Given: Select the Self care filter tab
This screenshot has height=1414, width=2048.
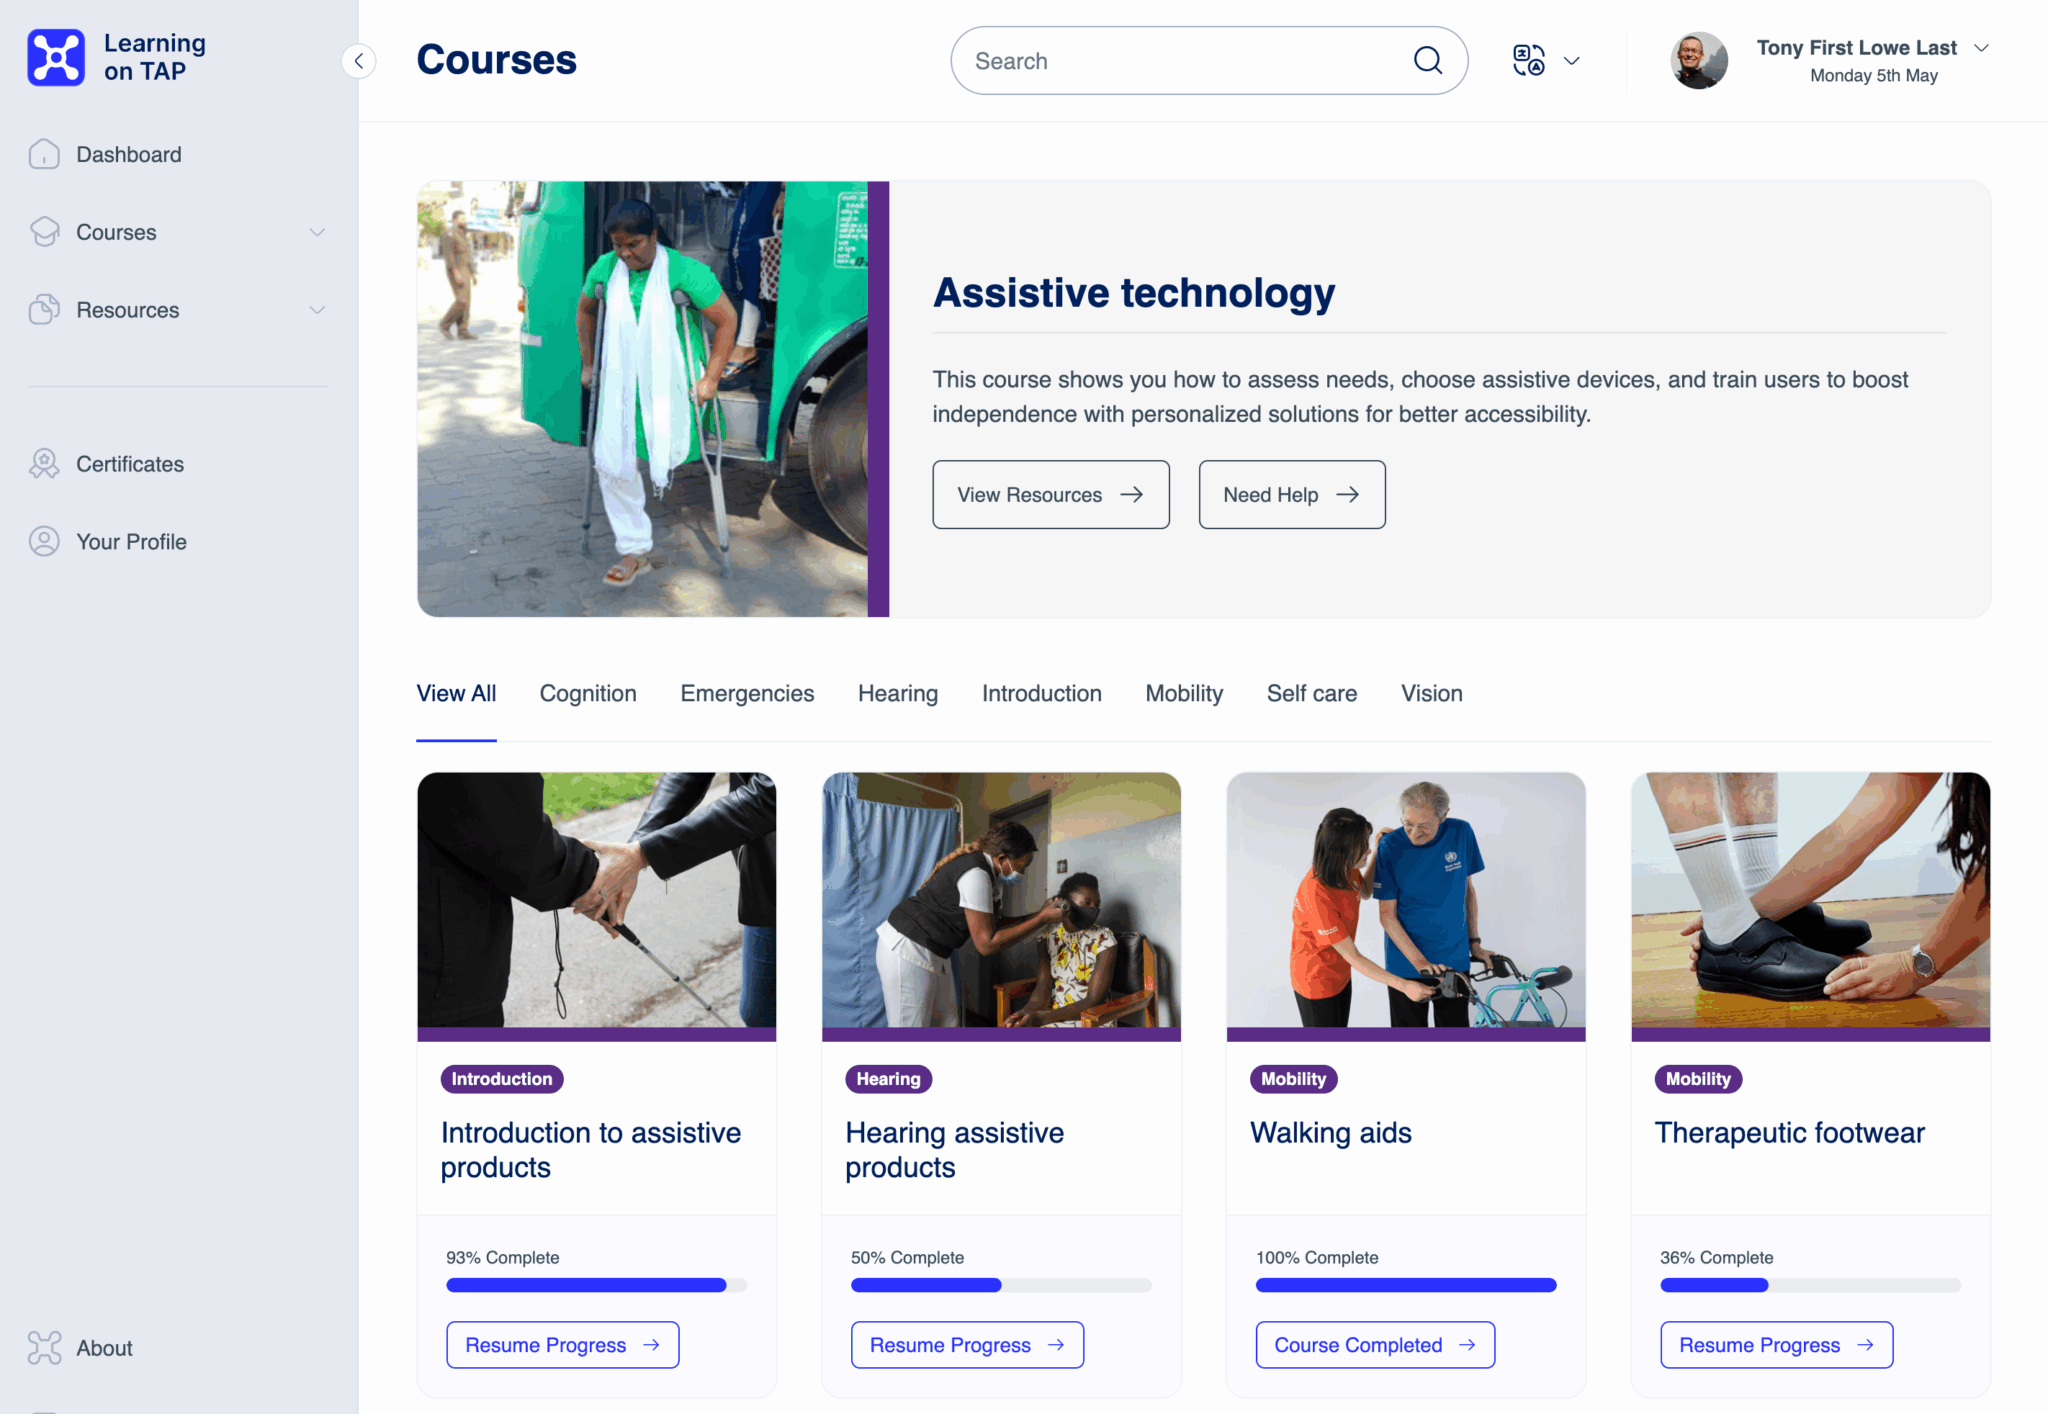Looking at the screenshot, I should pos(1312,693).
